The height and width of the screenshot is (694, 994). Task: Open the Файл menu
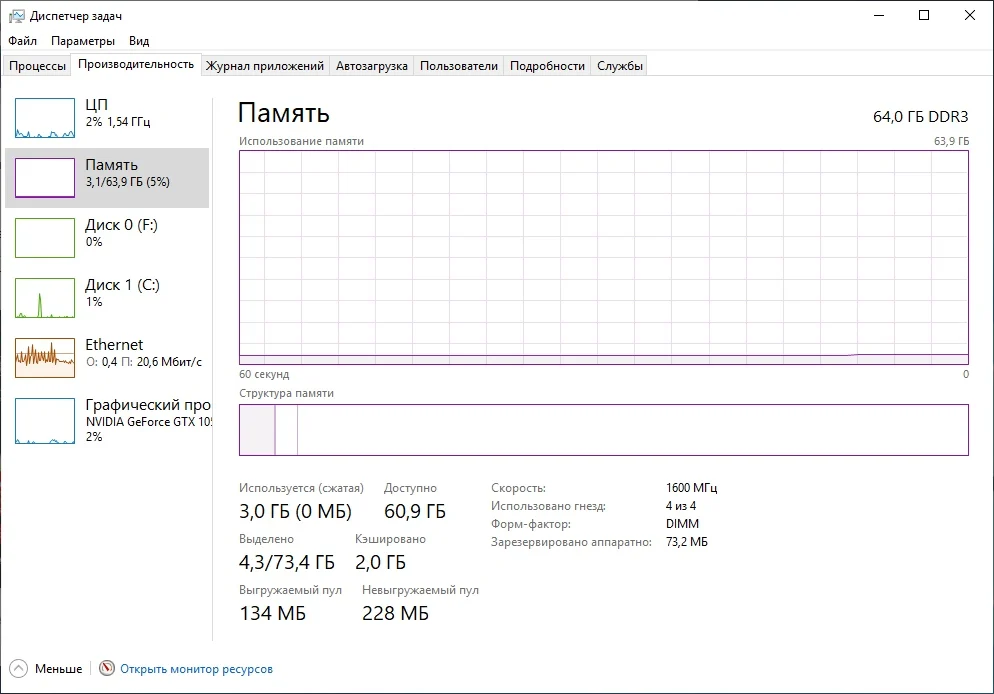tap(22, 41)
